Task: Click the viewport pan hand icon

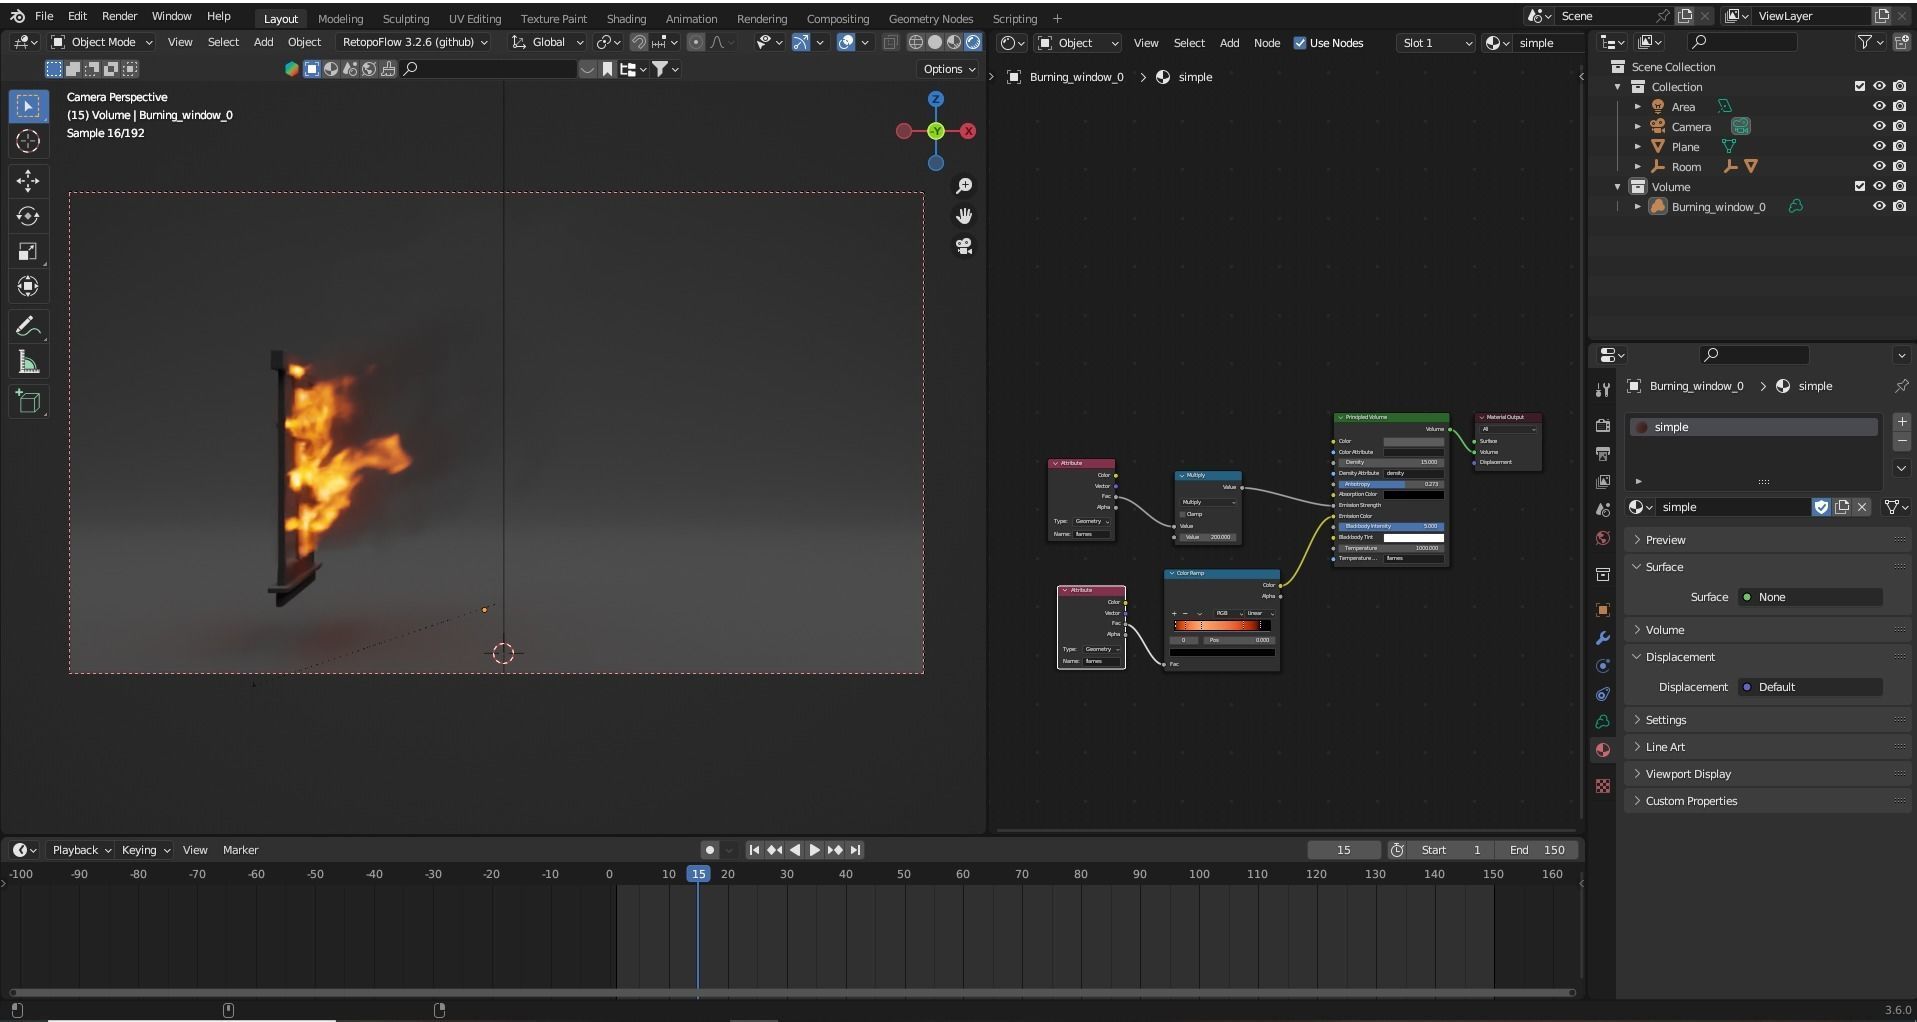Action: pos(964,216)
